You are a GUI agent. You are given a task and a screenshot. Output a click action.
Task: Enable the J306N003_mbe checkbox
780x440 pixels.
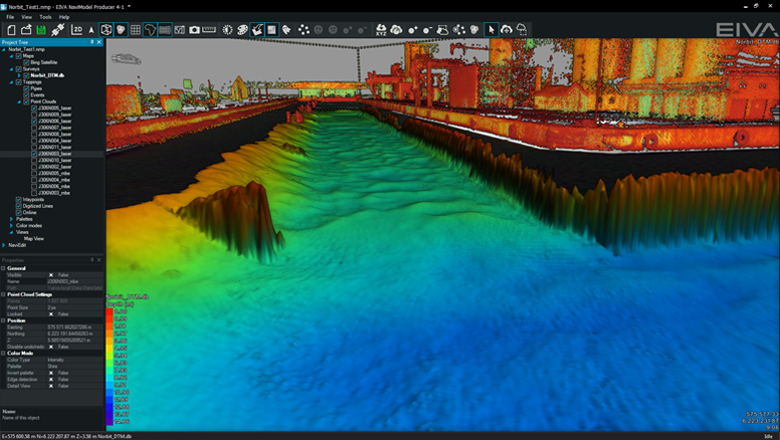click(x=34, y=193)
